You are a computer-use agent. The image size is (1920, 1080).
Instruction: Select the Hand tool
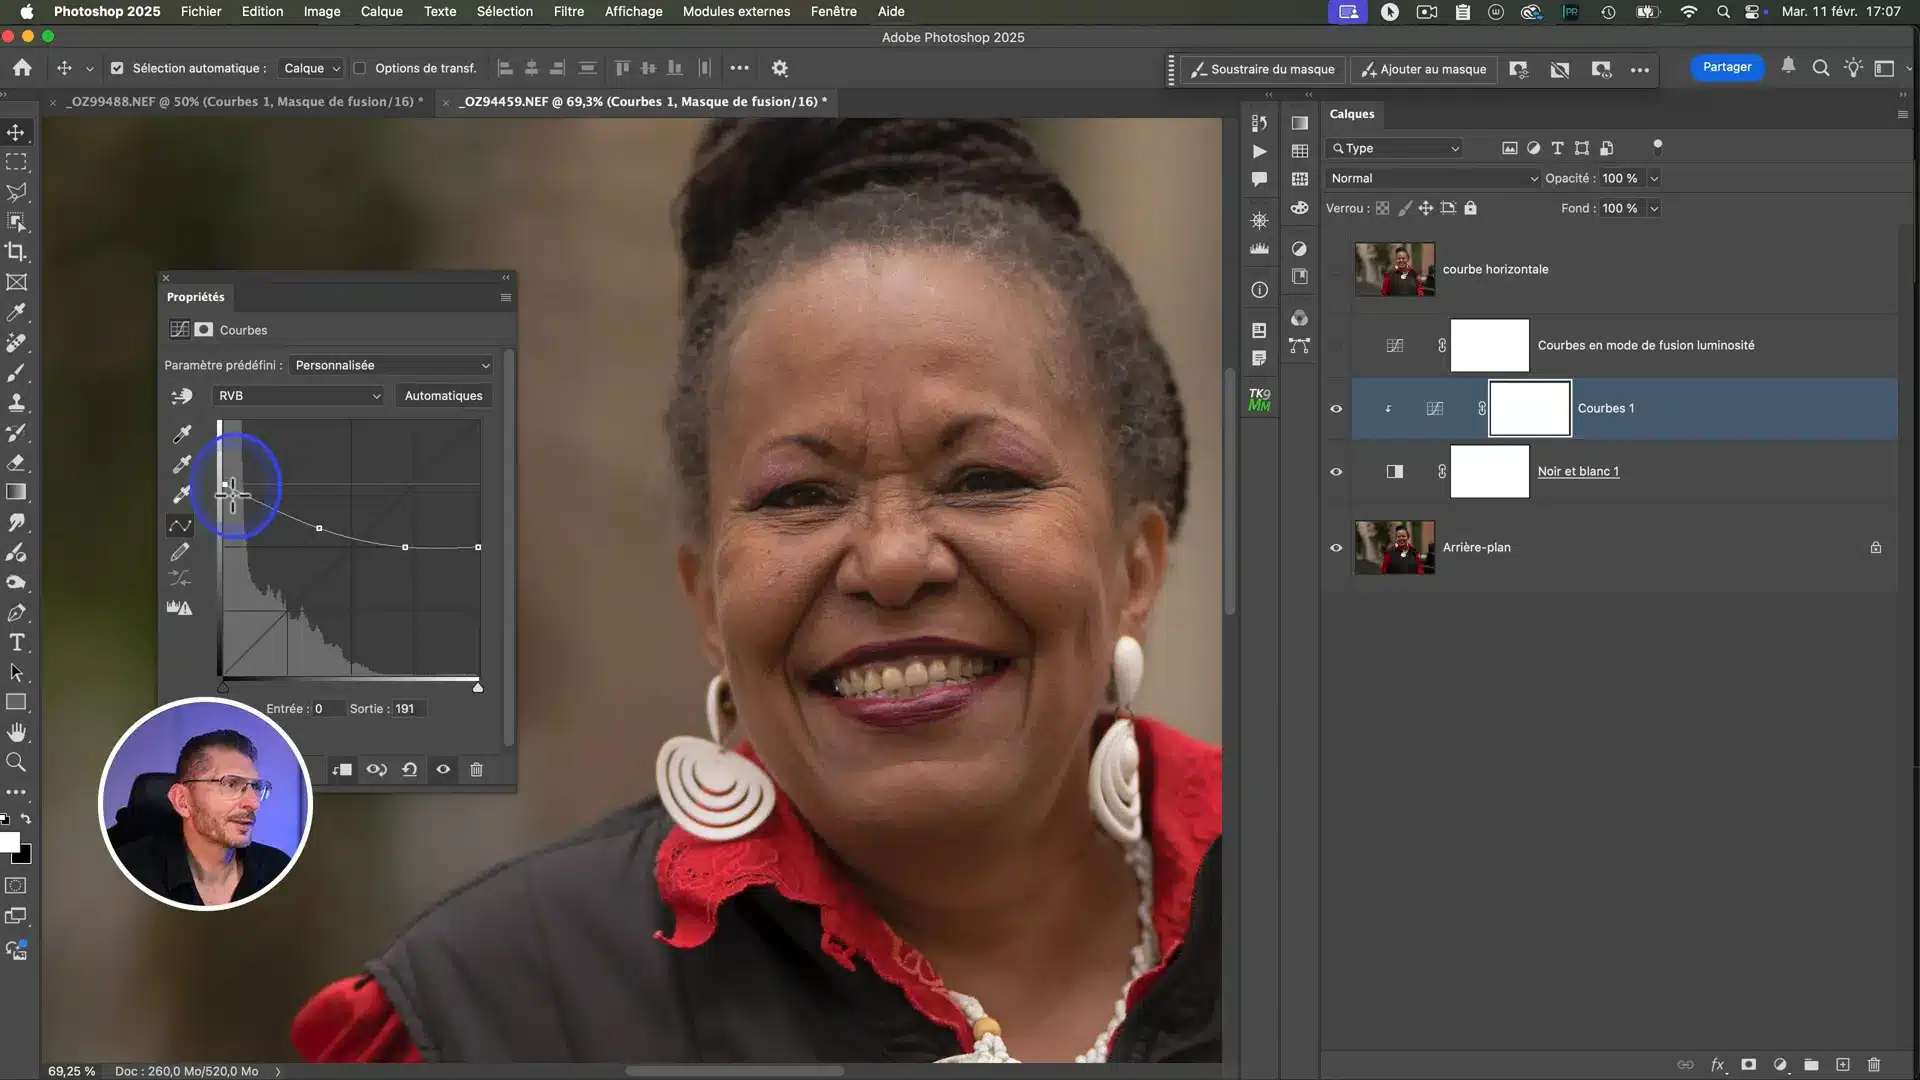(16, 732)
